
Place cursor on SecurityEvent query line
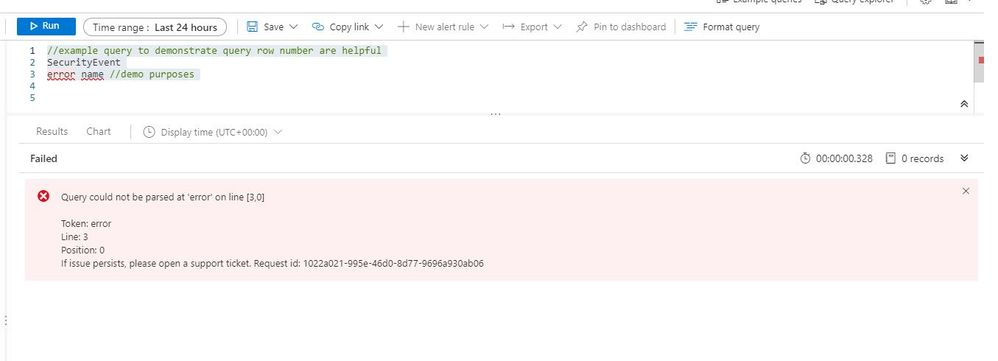tap(83, 62)
